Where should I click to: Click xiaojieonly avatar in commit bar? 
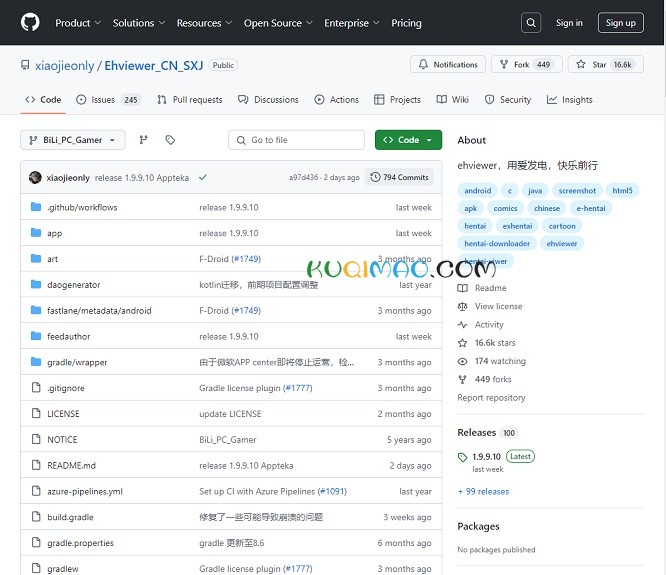pyautogui.click(x=35, y=177)
